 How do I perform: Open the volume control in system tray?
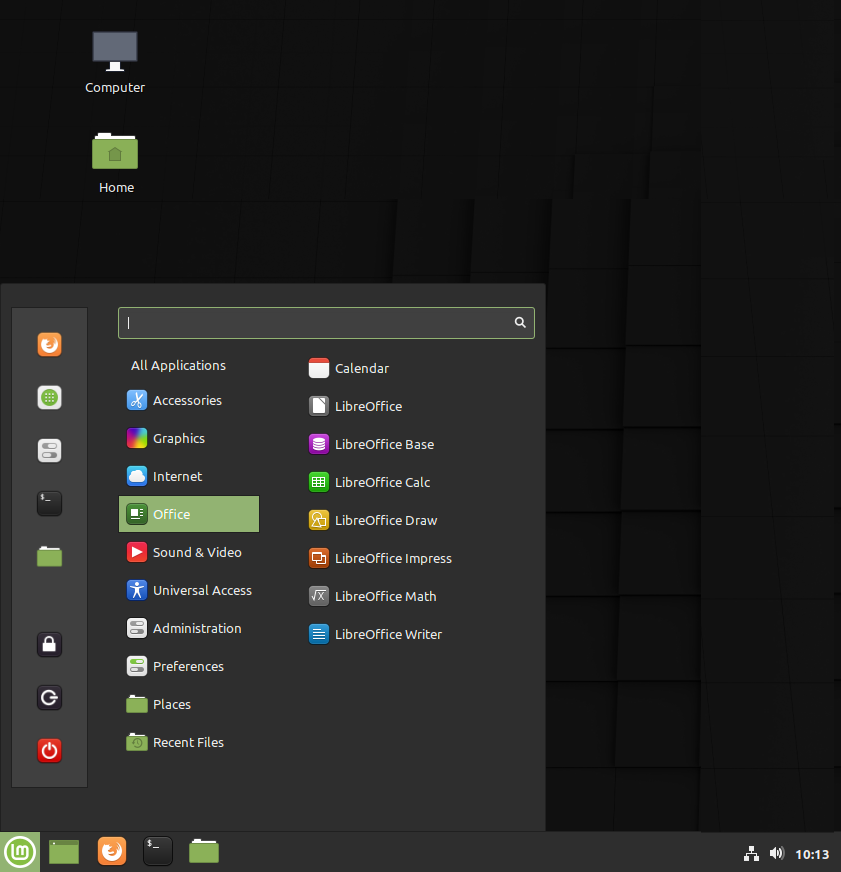click(776, 854)
